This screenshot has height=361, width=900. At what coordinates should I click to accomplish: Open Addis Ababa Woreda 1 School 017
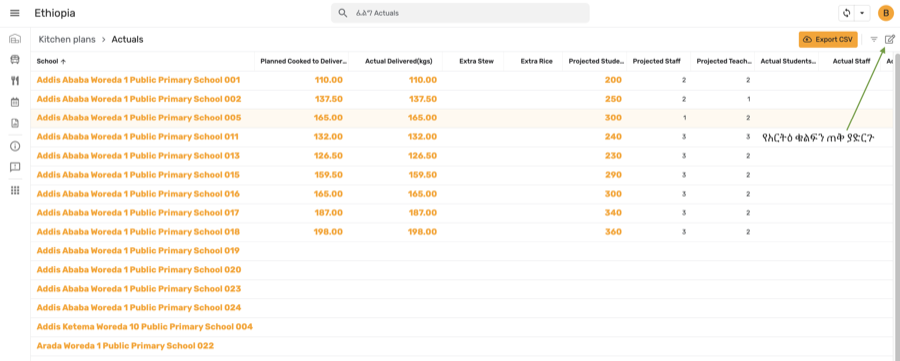[138, 212]
